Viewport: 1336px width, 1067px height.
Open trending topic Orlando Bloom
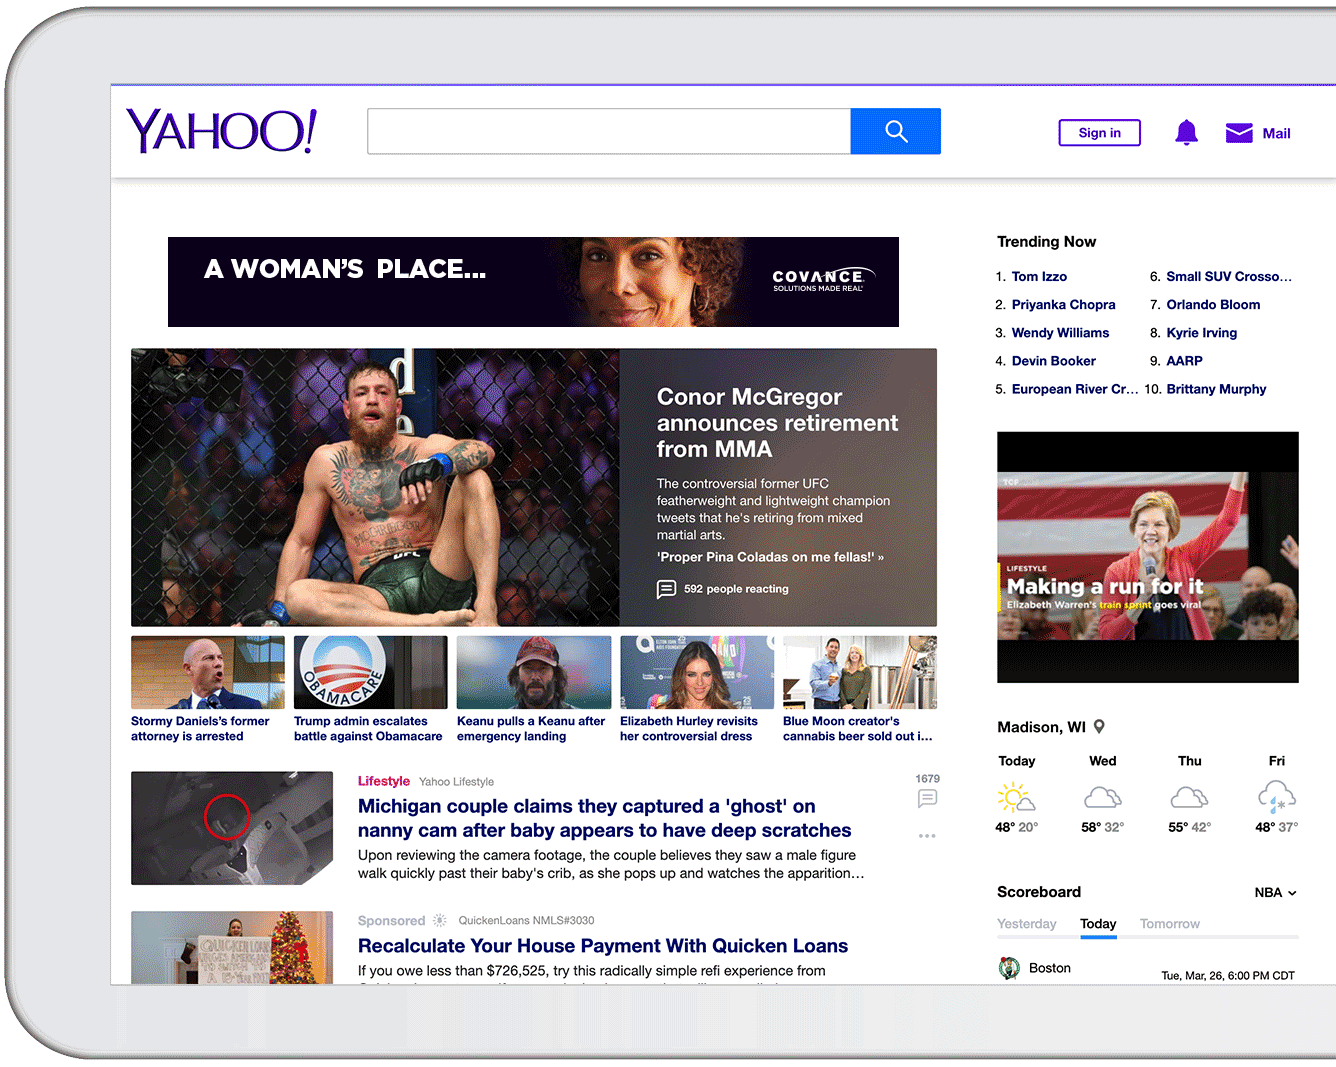point(1213,304)
